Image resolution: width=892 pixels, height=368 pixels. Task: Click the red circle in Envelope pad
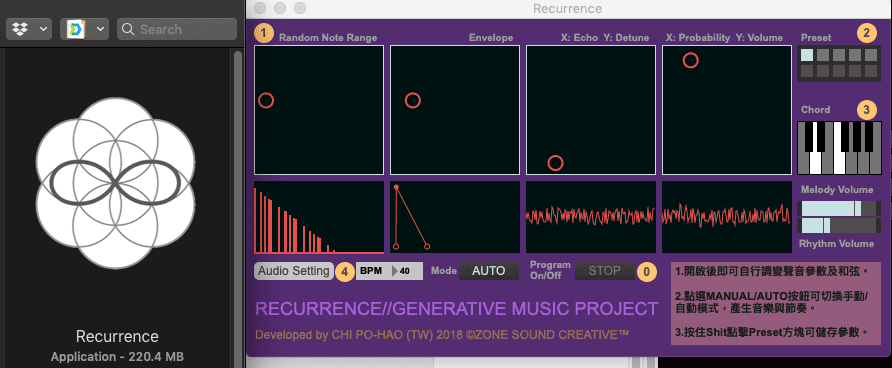[412, 101]
